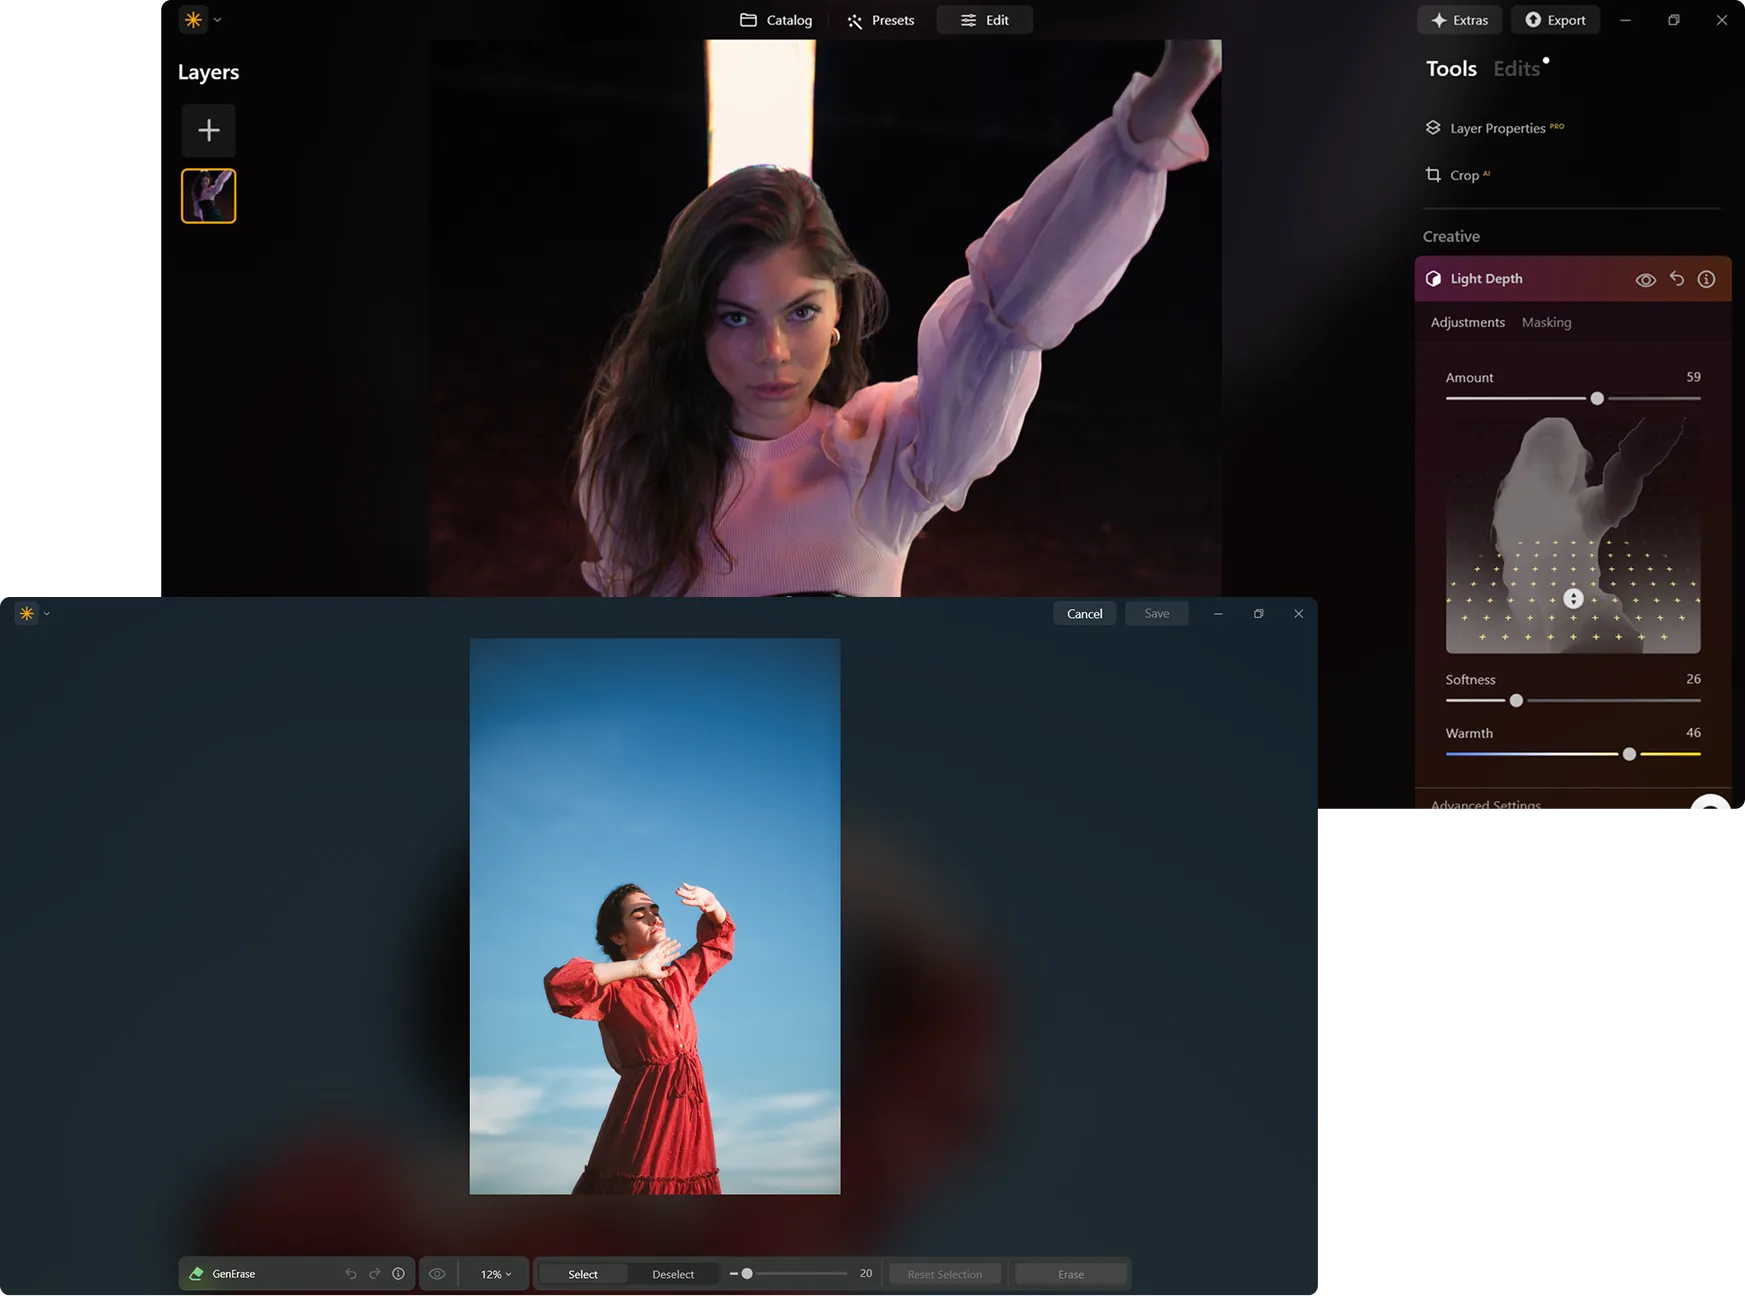Screen dimensions: 1745x1296
Task: Toggle Light Depth visibility eye icon
Action: point(1645,280)
